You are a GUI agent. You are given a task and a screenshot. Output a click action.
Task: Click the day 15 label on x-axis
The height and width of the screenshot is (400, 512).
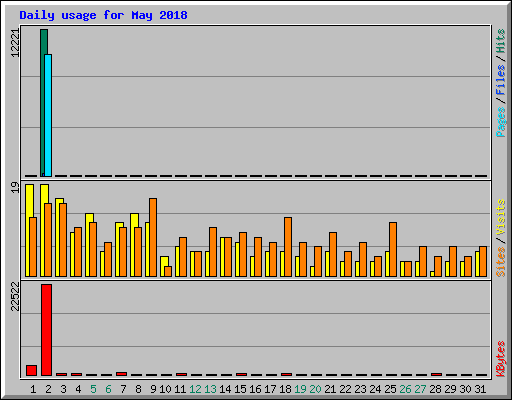point(240,389)
